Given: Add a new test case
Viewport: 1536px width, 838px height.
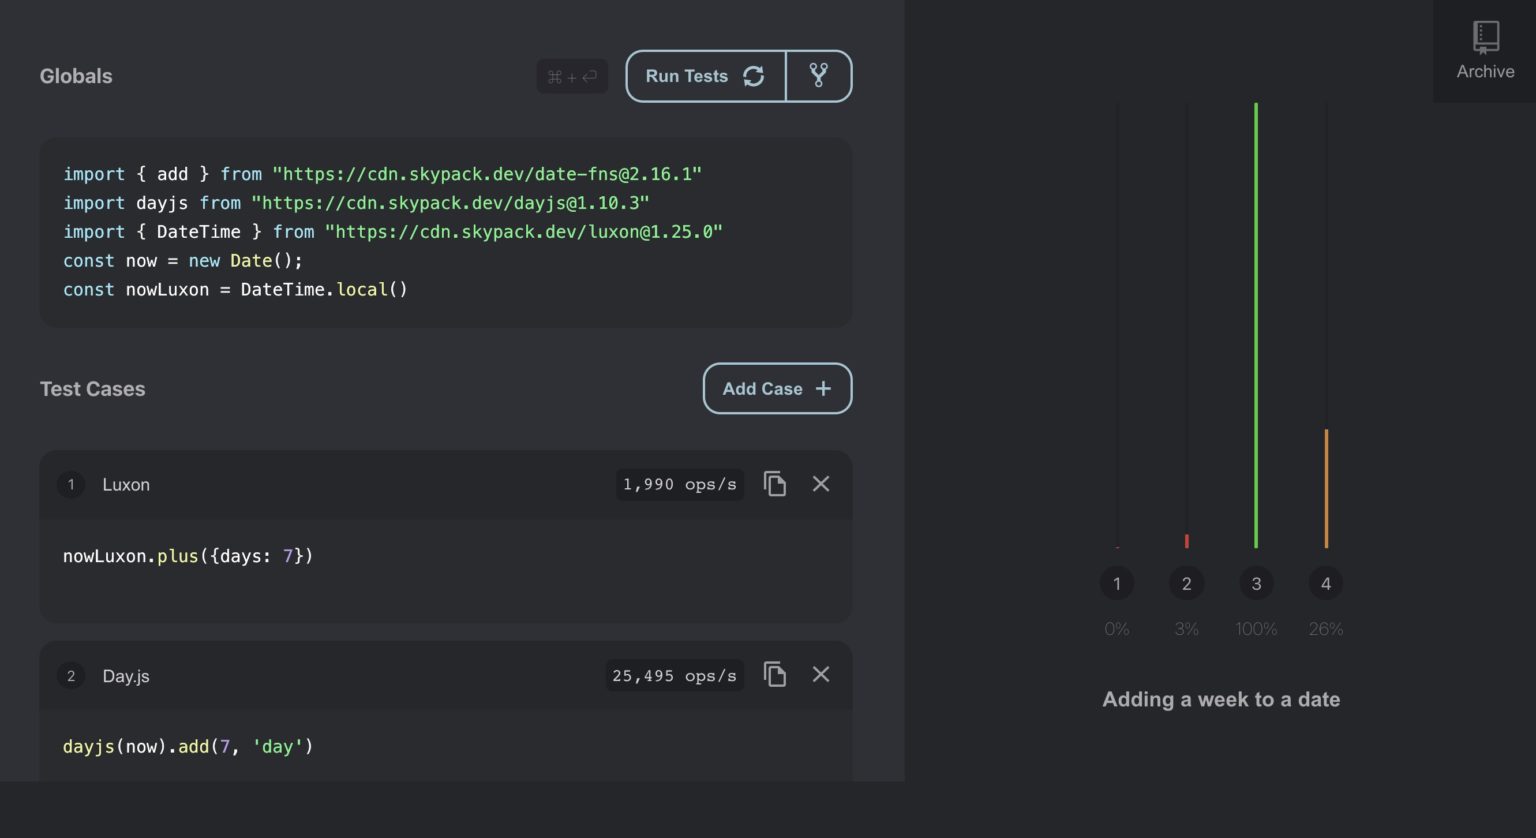Looking at the screenshot, I should pos(777,388).
